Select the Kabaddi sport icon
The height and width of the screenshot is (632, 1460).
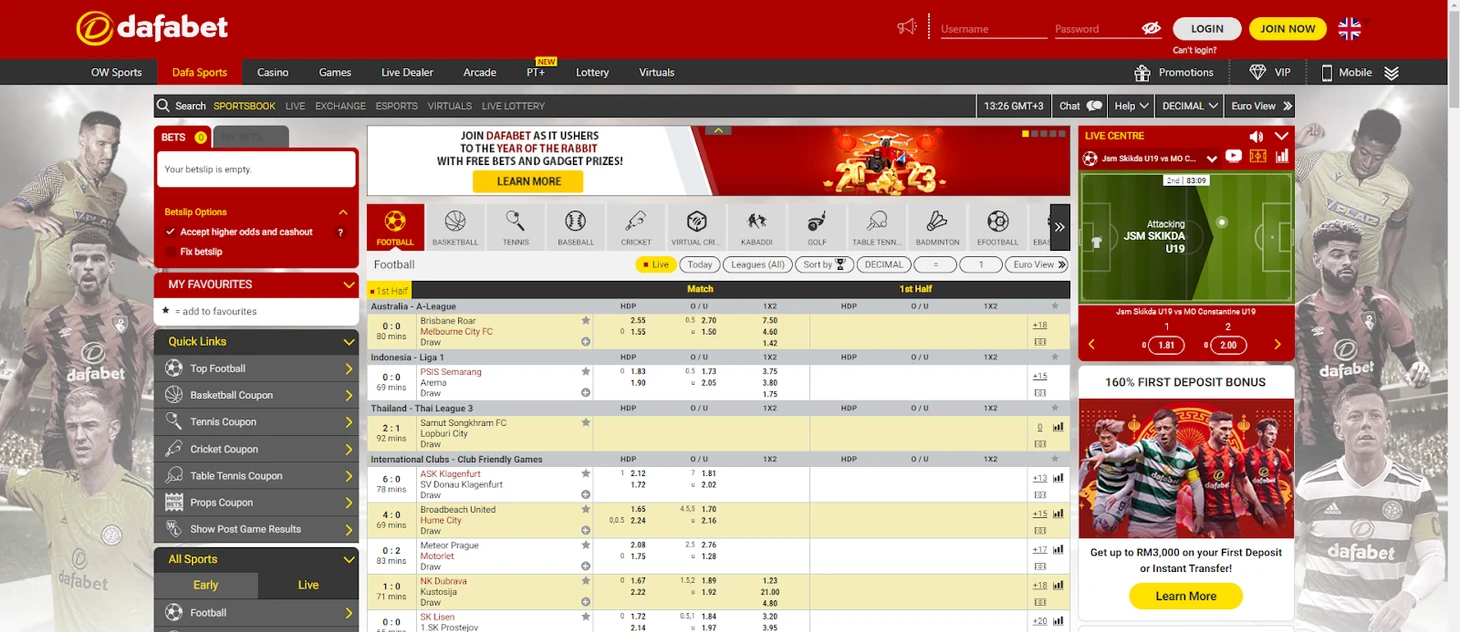756,227
